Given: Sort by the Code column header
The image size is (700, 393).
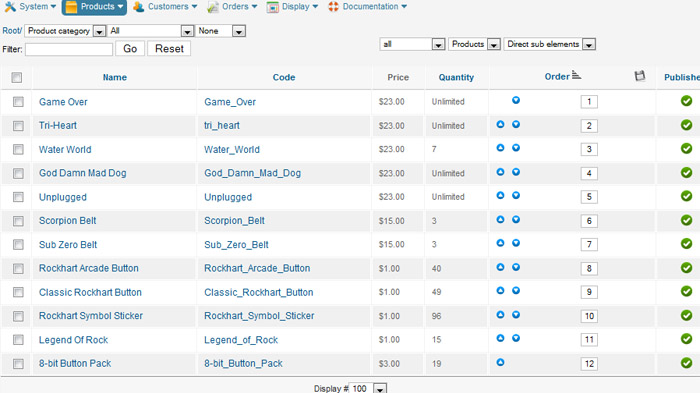Looking at the screenshot, I should coord(284,77).
